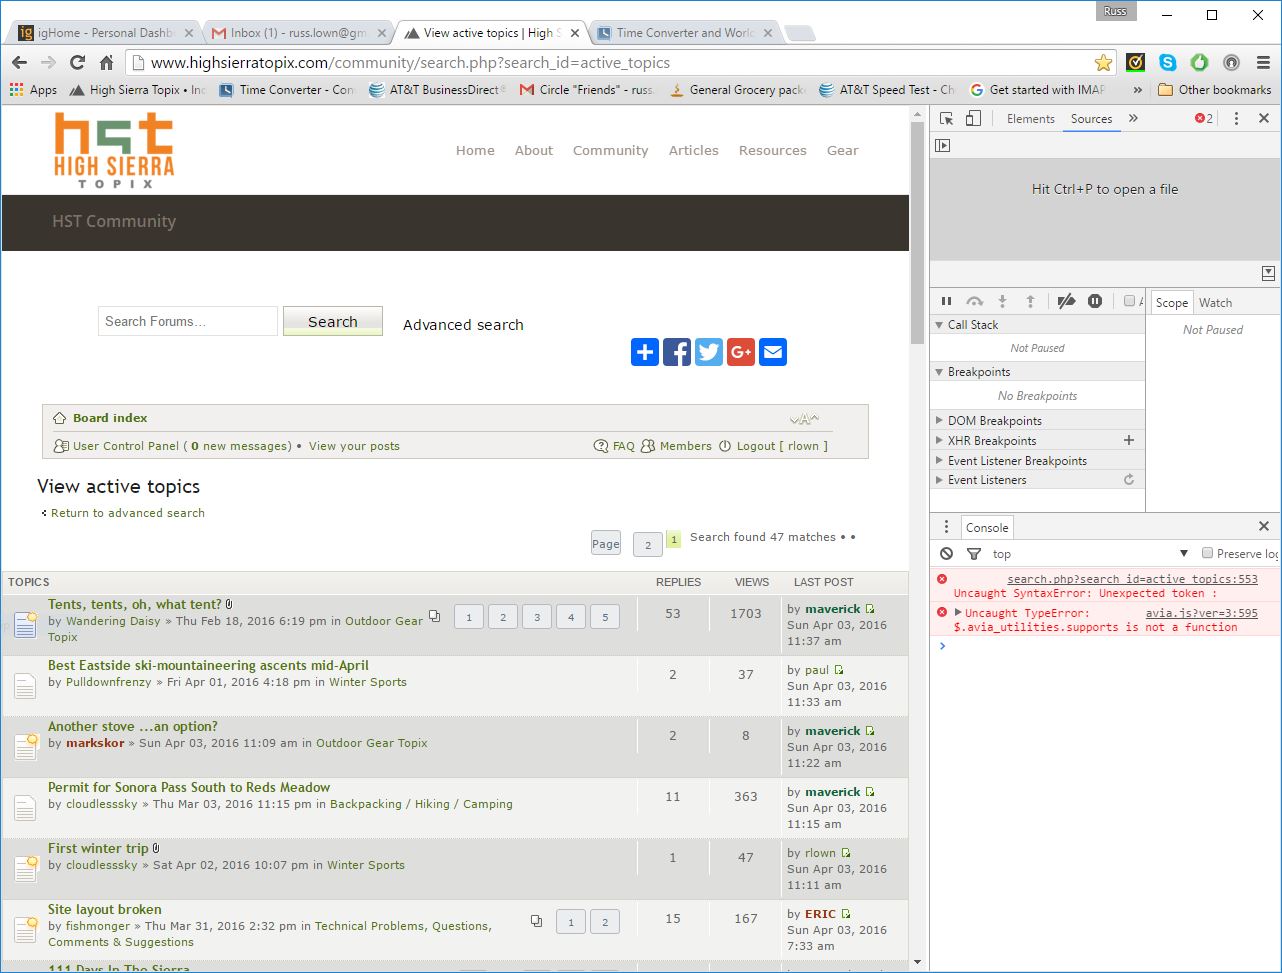
Task: Select the DevTools inspect element picker icon
Action: [947, 118]
